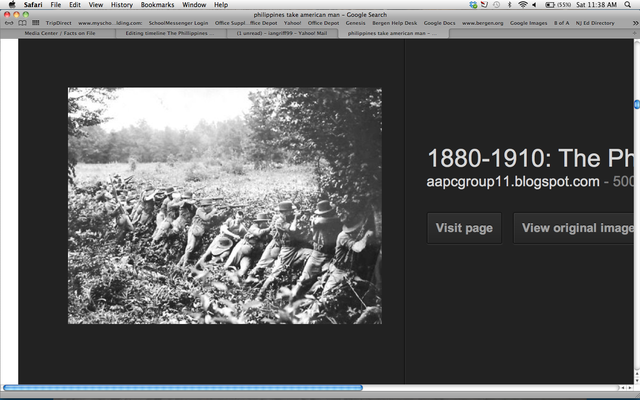640x400 pixels.
Task: Click the (55%) battery percentage text
Action: pyautogui.click(x=564, y=5)
